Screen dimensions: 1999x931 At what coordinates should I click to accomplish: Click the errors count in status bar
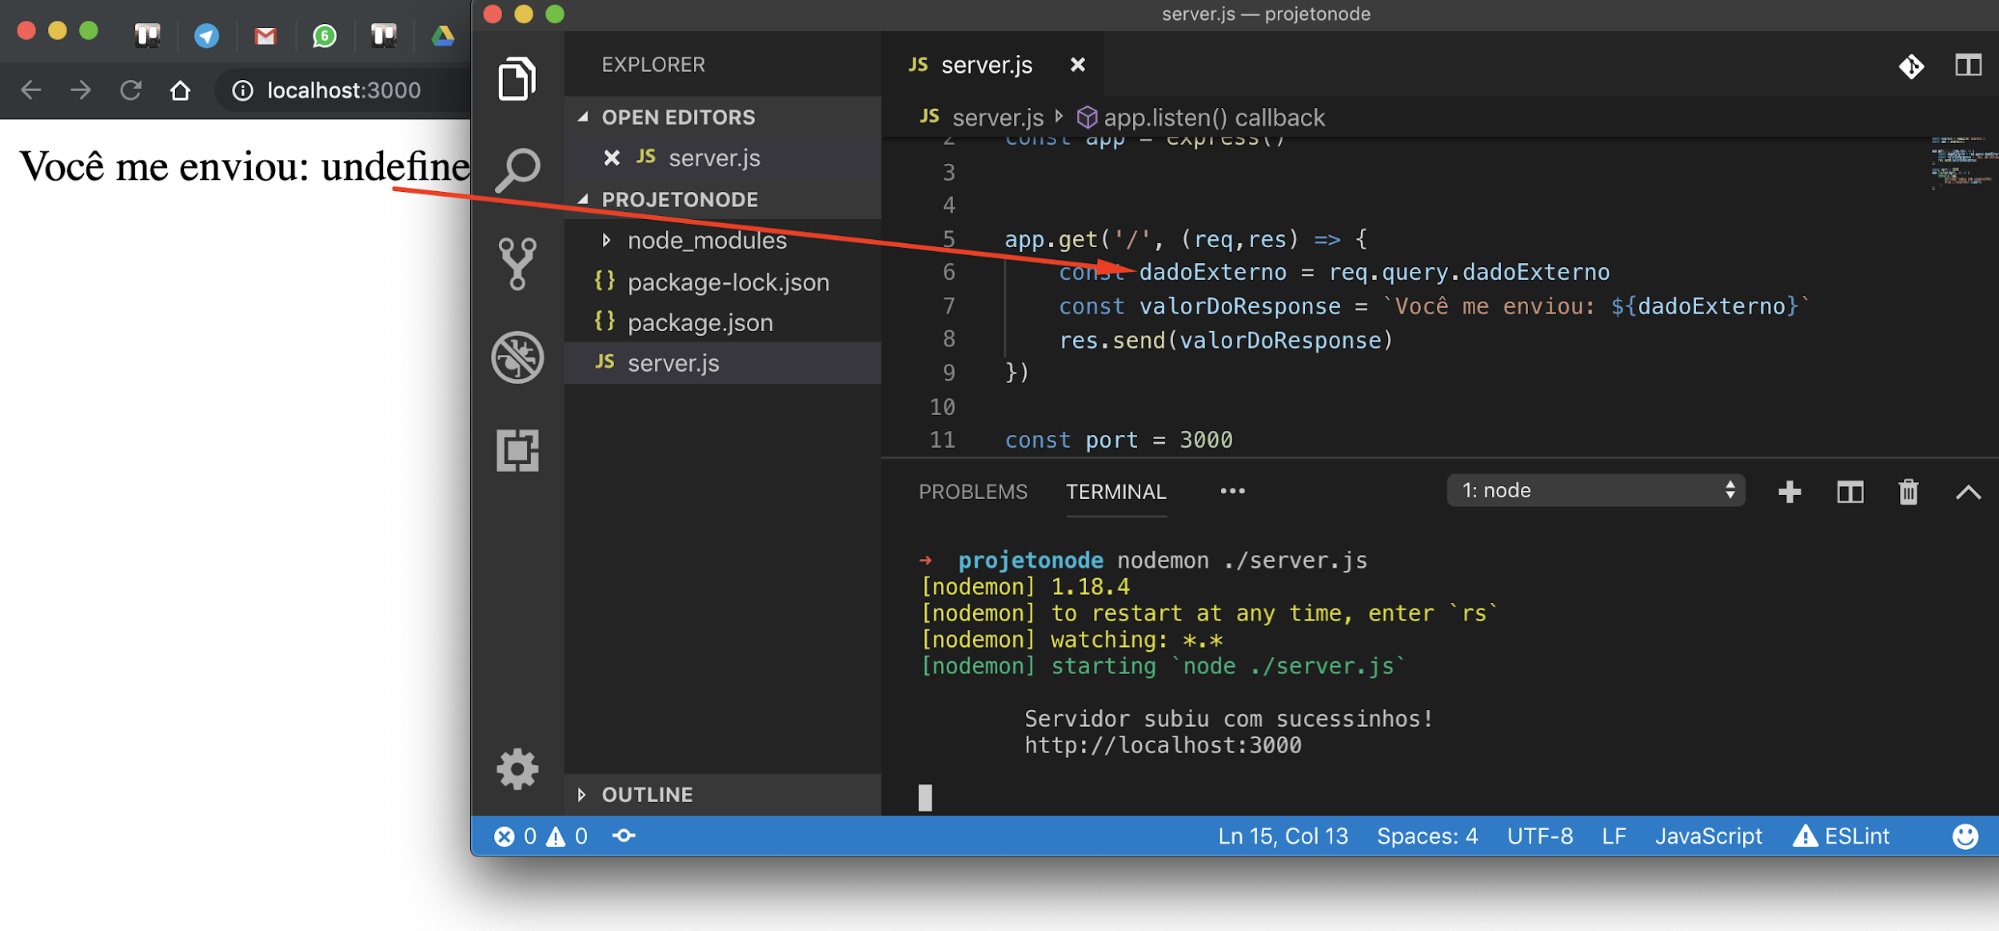tap(515, 836)
